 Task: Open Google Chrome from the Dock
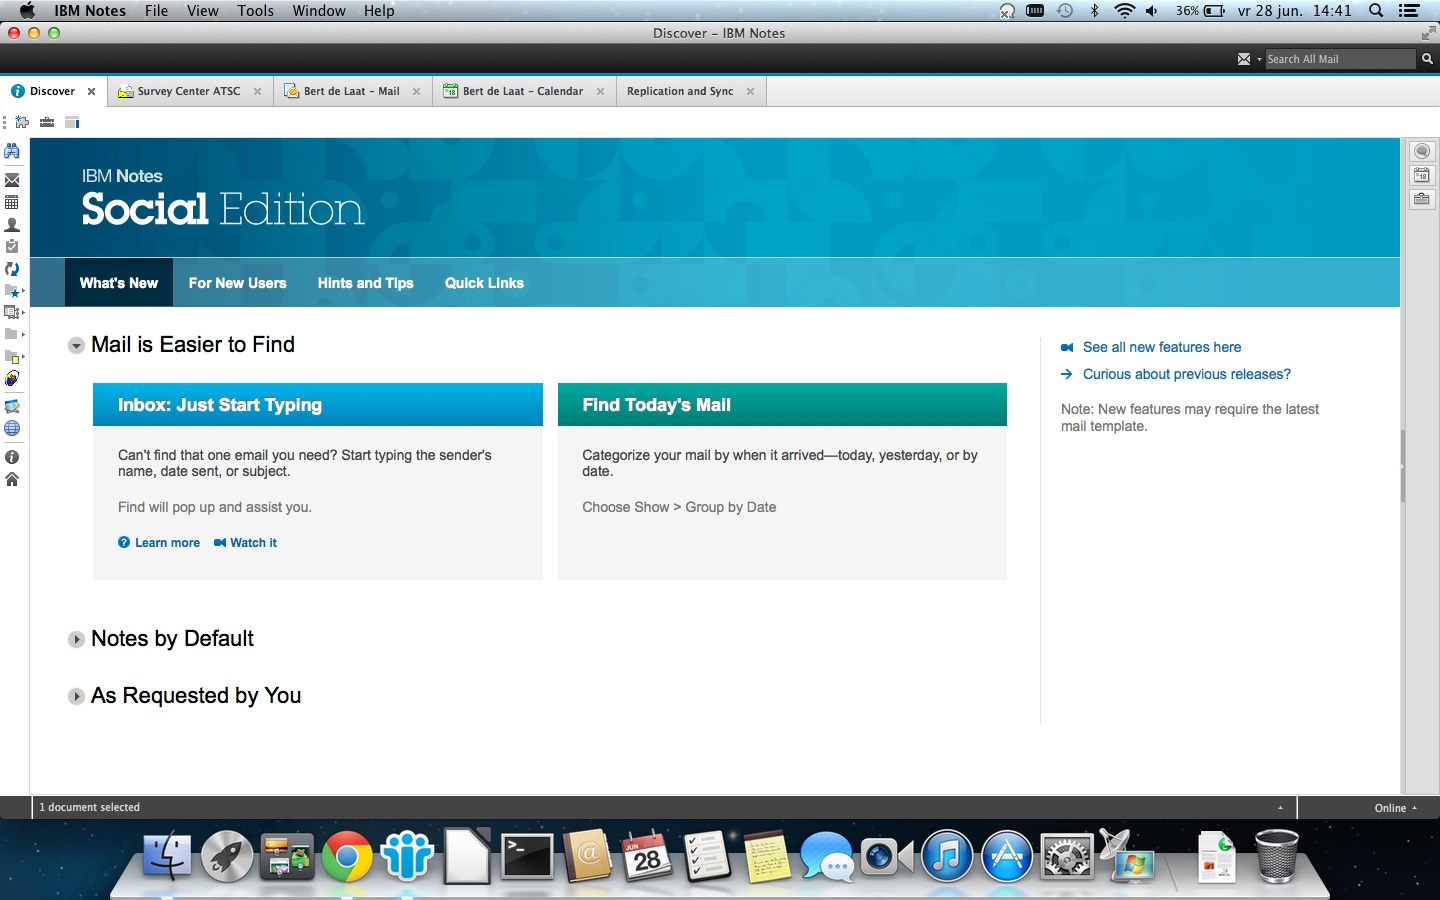[x=347, y=856]
